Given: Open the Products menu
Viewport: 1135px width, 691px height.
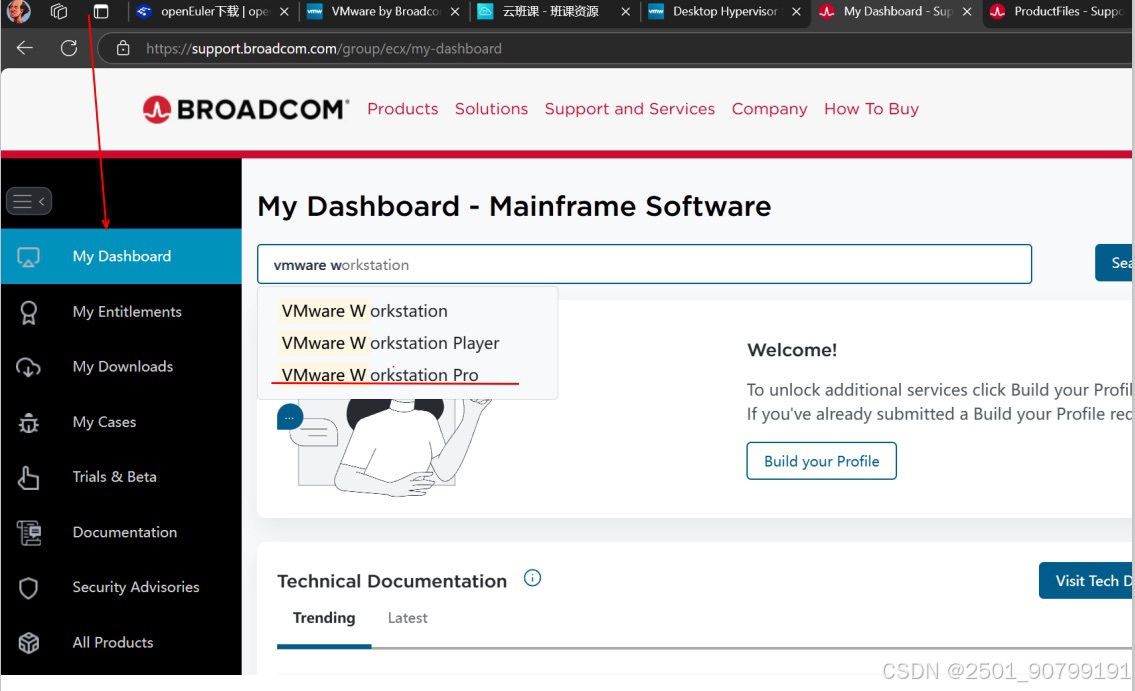Looking at the screenshot, I should coord(402,109).
